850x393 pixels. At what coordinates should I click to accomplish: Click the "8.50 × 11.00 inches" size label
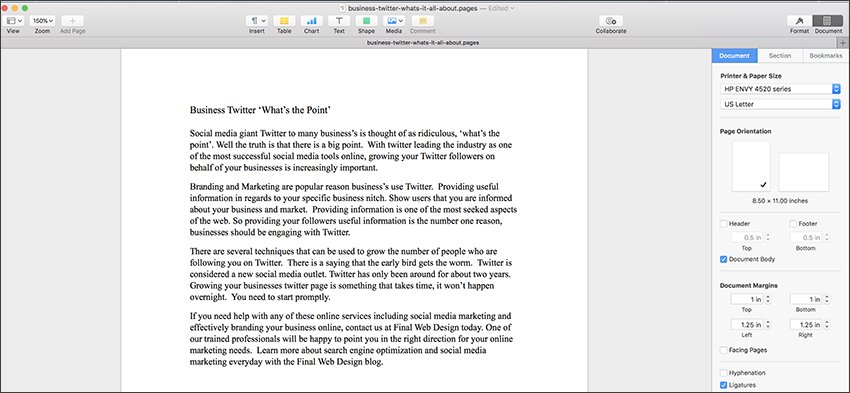pyautogui.click(x=780, y=201)
